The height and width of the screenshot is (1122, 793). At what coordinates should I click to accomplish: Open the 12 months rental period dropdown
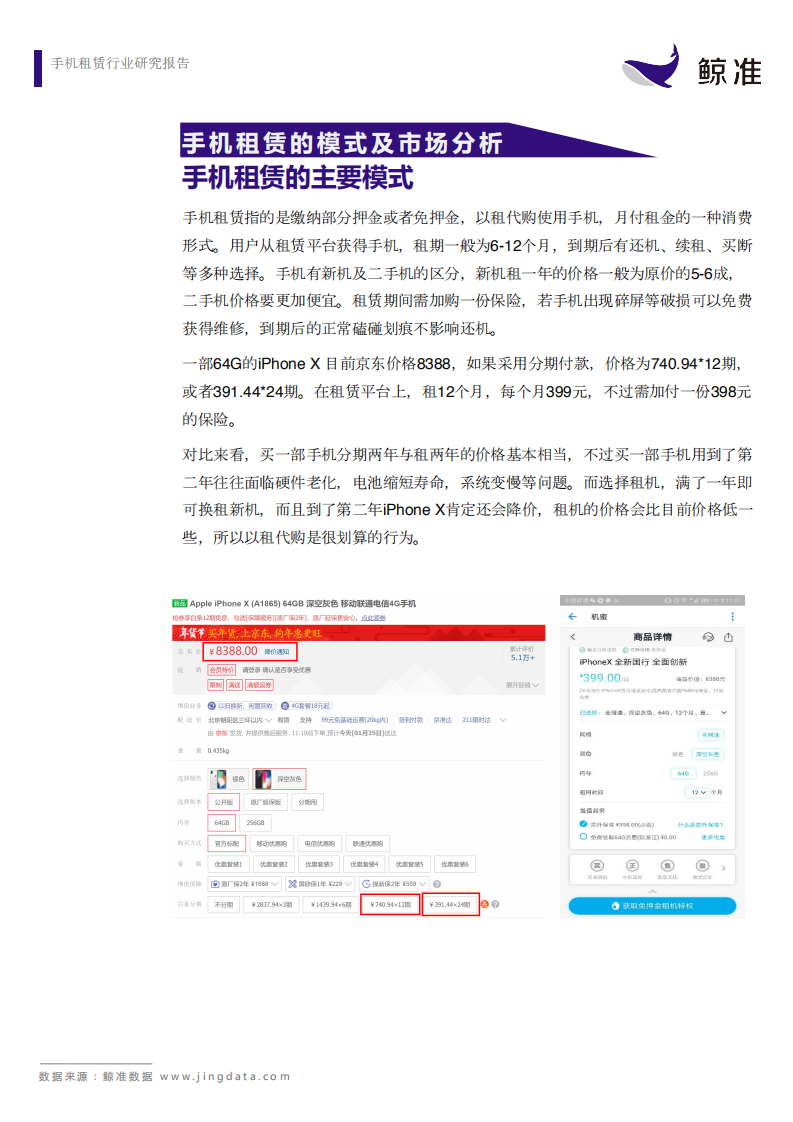click(697, 792)
